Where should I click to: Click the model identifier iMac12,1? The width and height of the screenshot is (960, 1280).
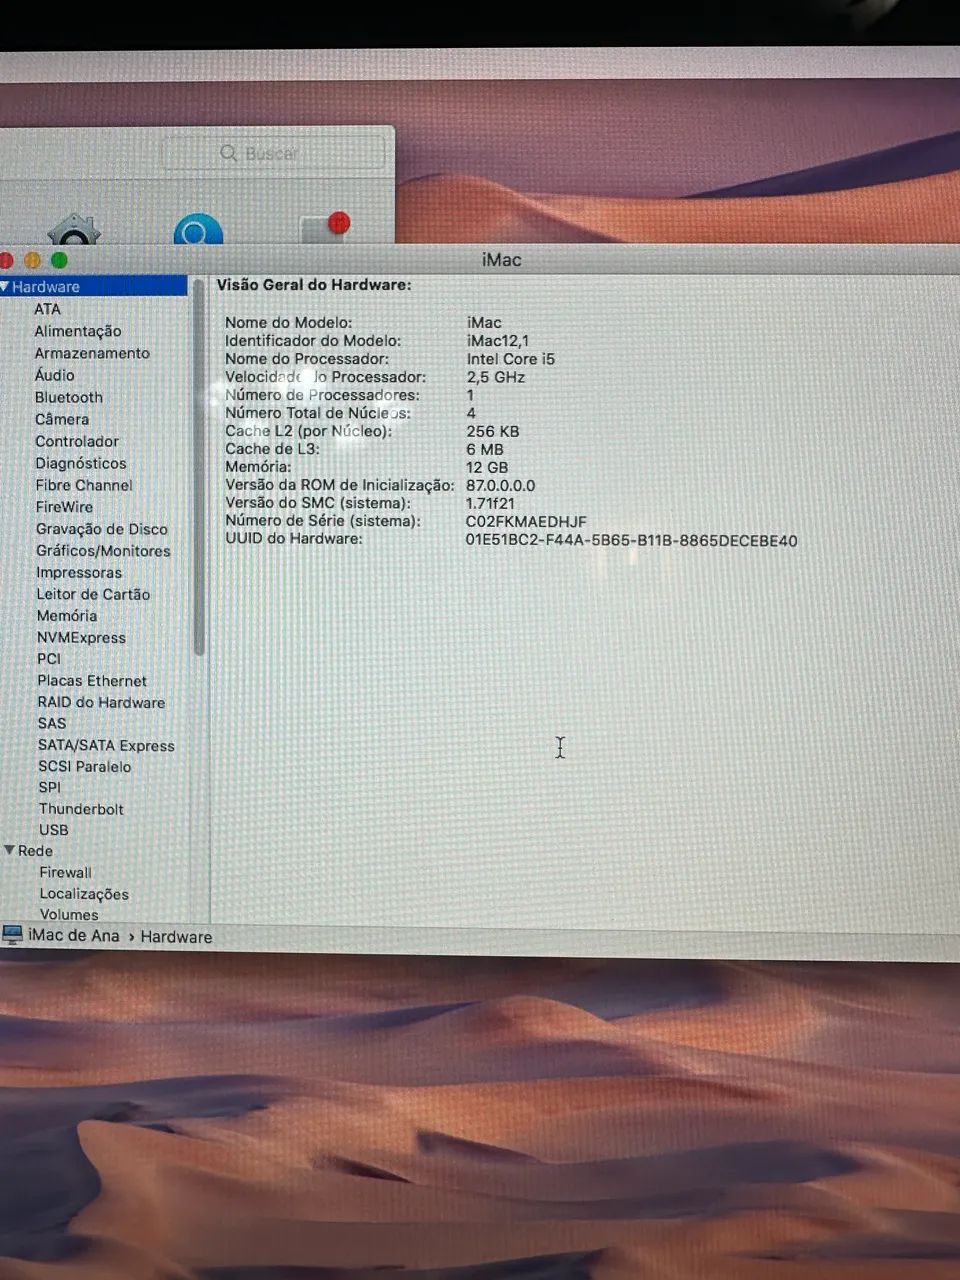(498, 341)
